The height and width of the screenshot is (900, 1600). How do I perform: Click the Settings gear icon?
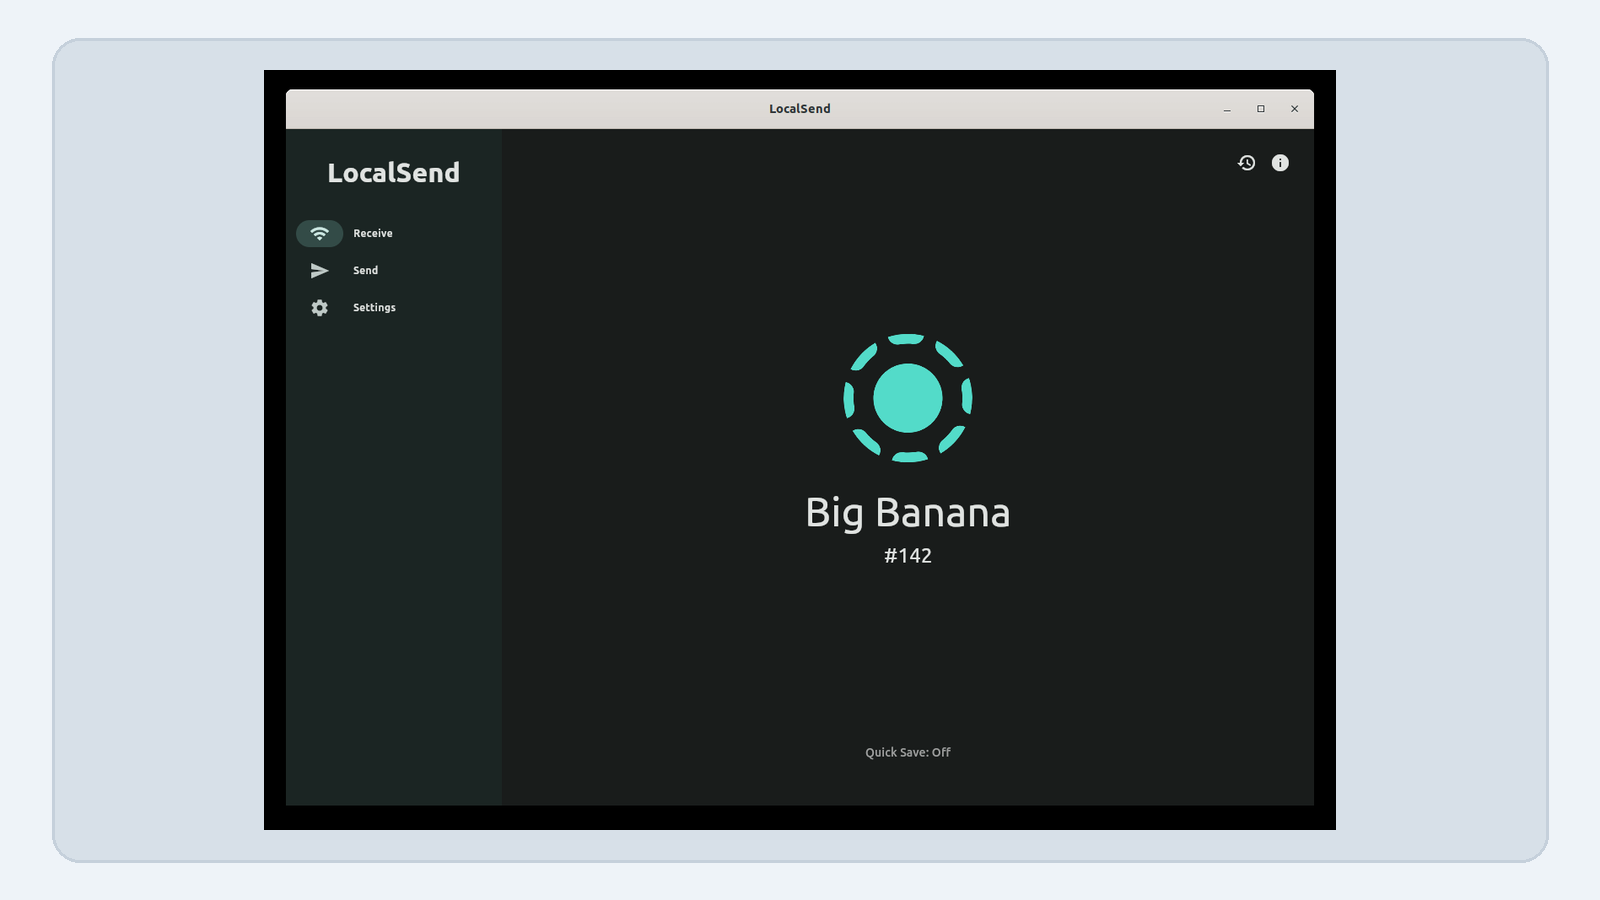320,308
